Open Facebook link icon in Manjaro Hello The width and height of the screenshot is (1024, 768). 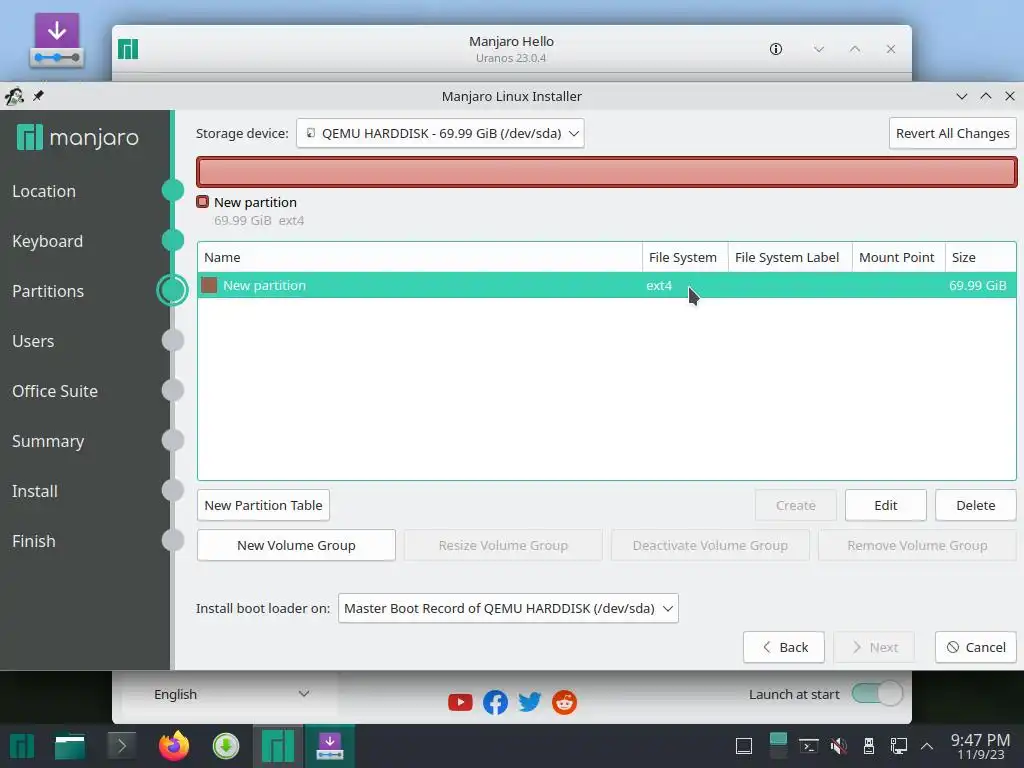(x=495, y=702)
